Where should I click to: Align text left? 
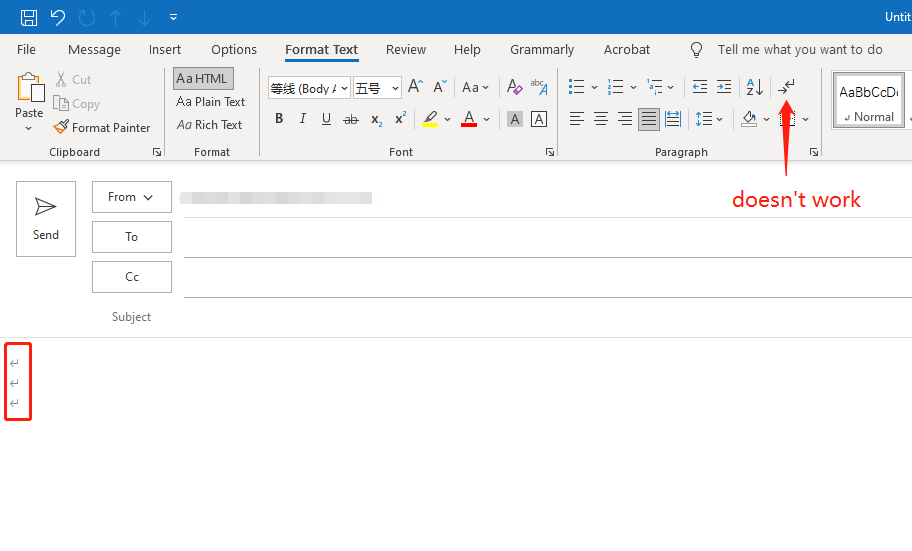coord(576,119)
